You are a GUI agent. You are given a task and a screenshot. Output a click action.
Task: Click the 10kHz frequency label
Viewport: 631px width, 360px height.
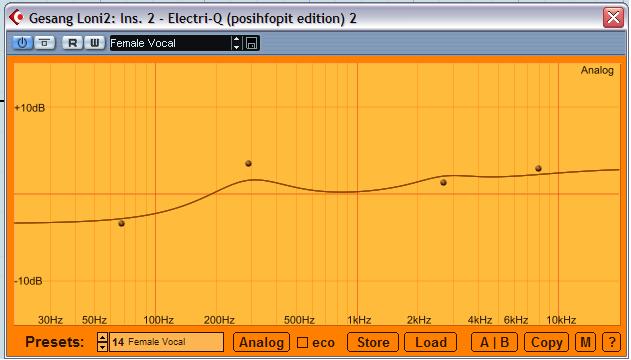coord(561,320)
